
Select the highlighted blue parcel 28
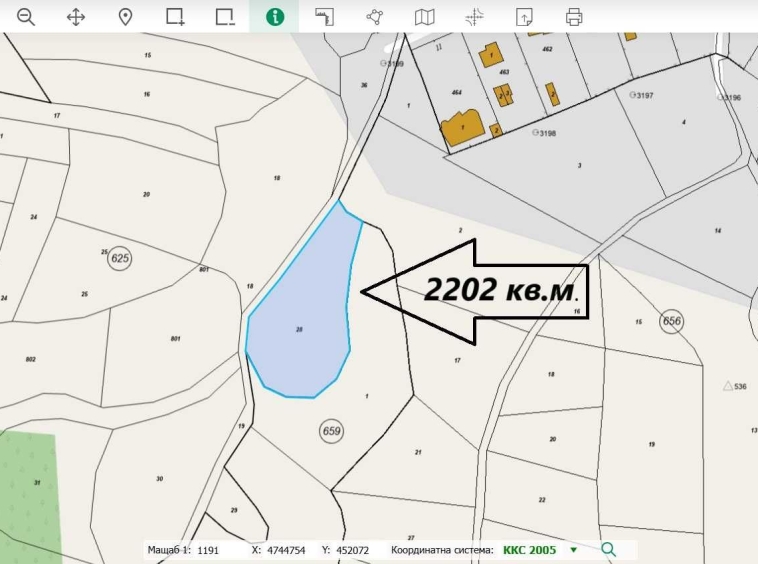click(x=300, y=320)
